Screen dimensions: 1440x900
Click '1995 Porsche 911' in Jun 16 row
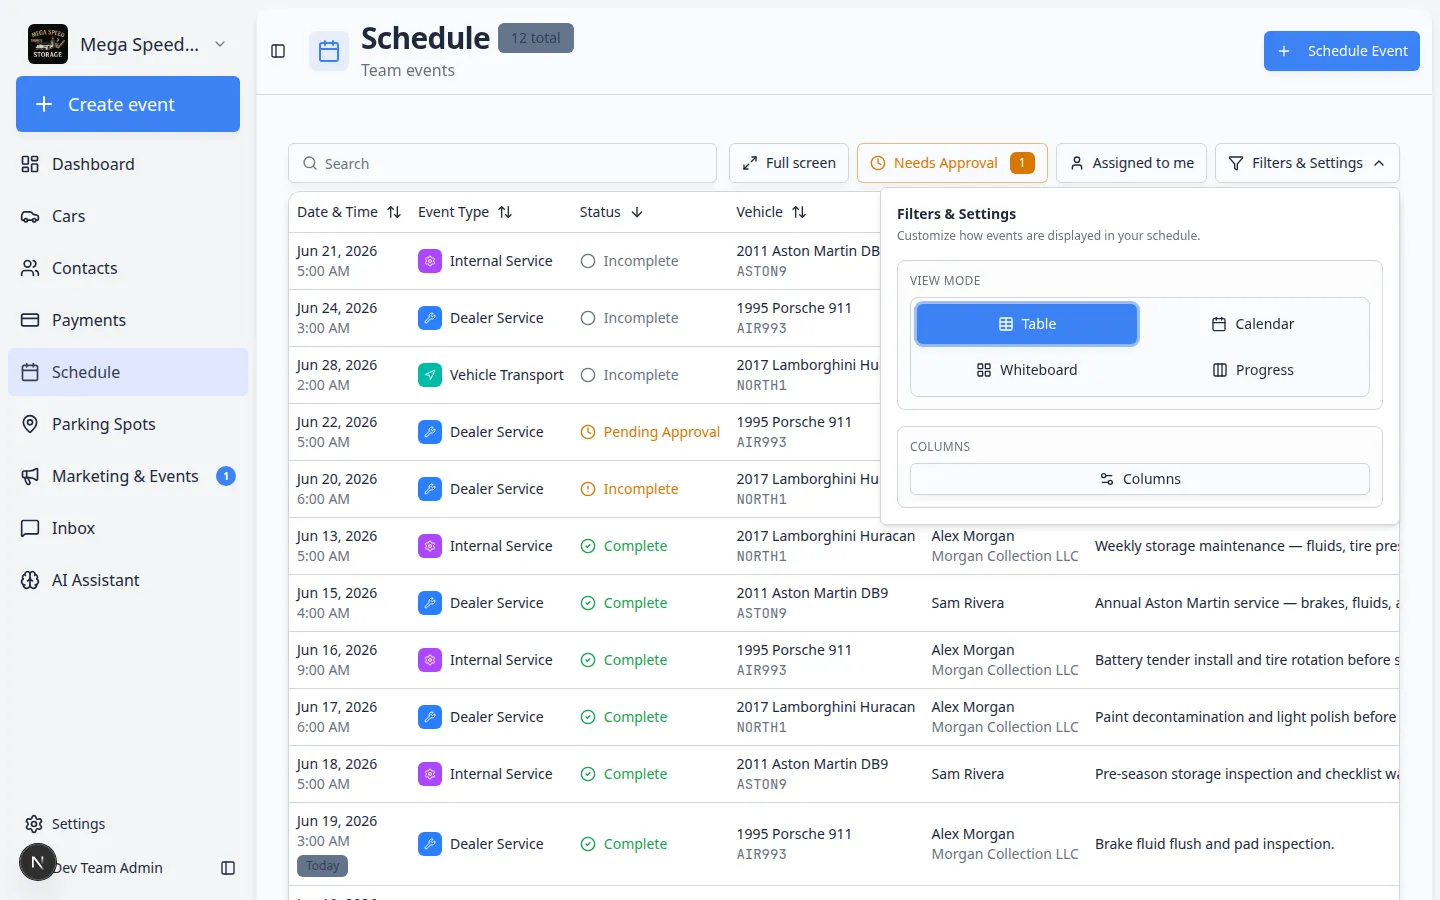coord(794,650)
